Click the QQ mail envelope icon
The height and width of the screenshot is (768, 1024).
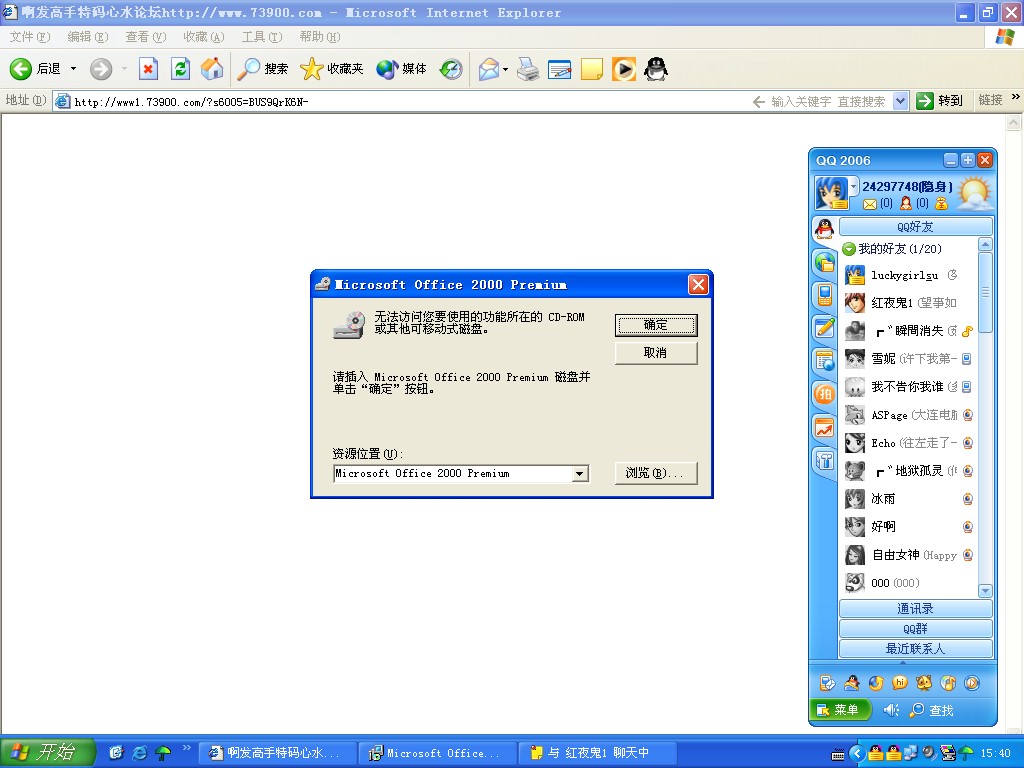tap(869, 204)
